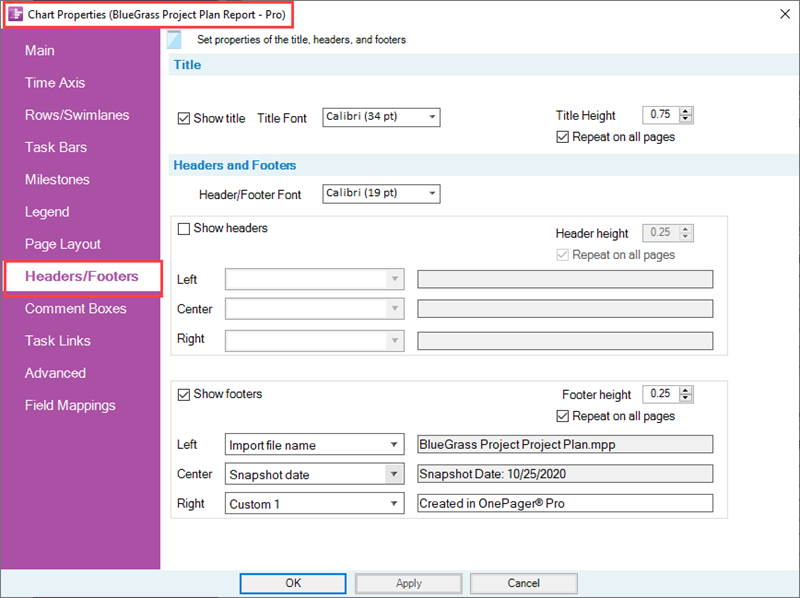
Task: Click the Header height up arrow
Action: click(x=686, y=229)
